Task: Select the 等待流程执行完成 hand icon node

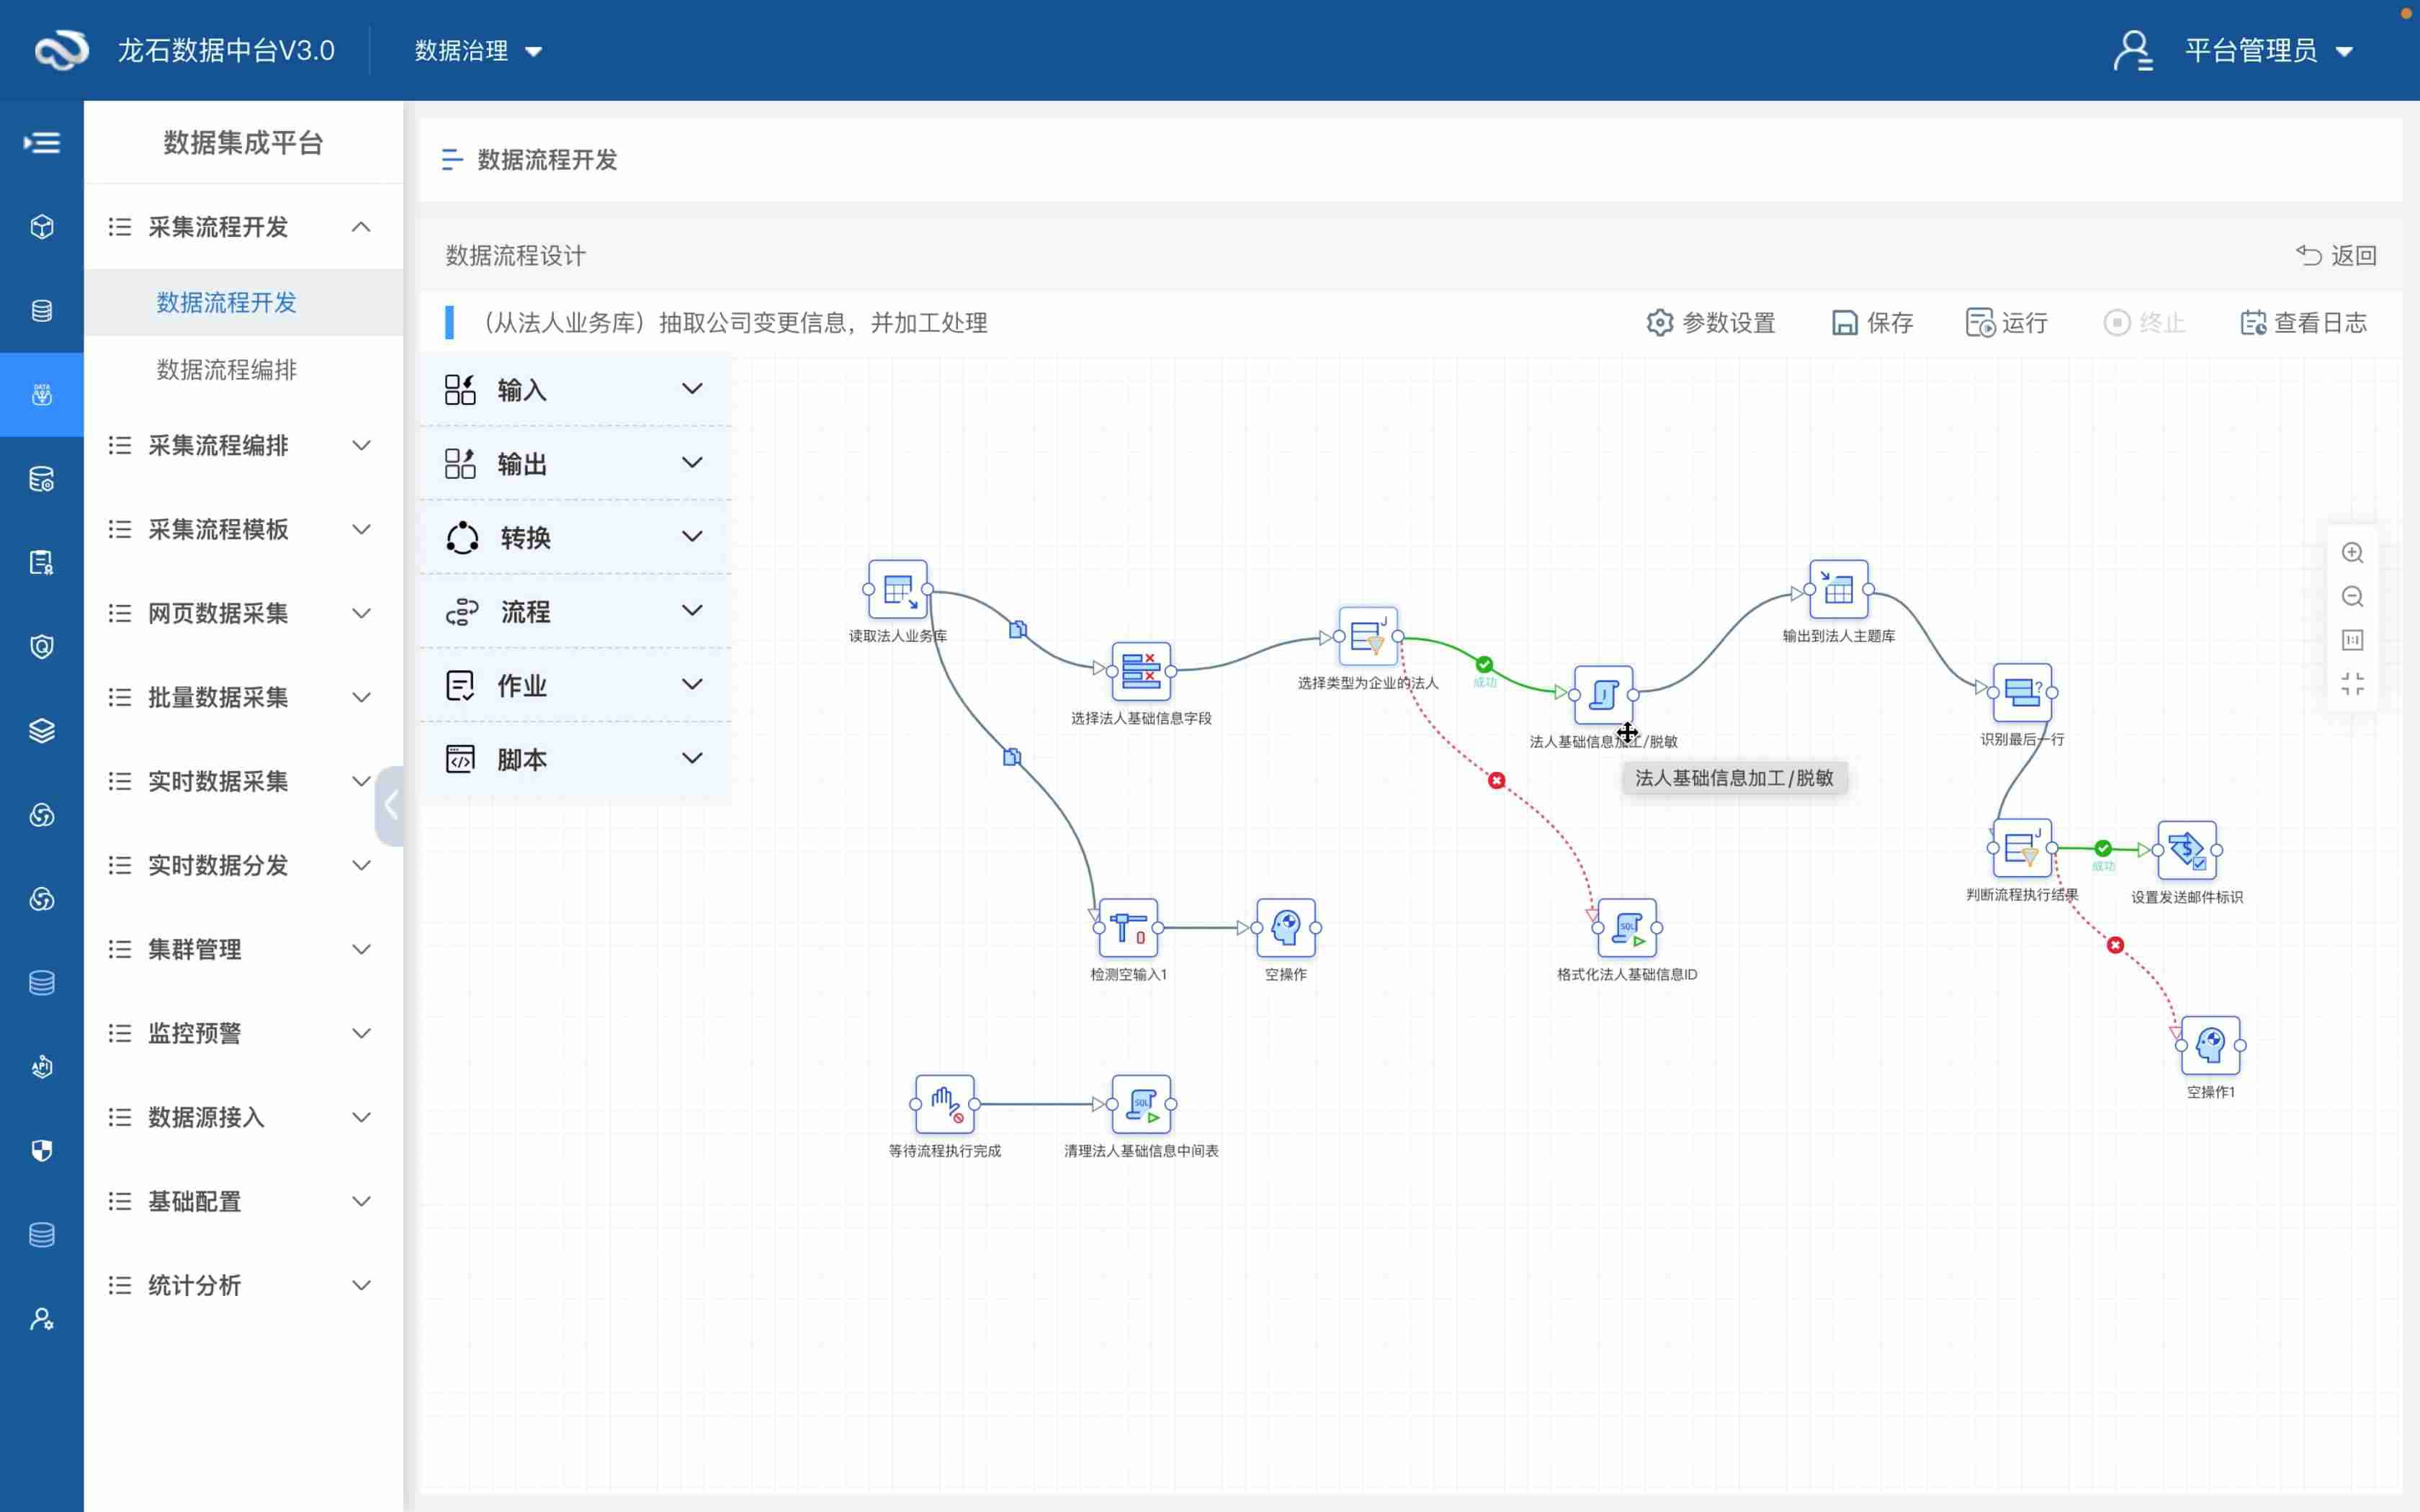Action: pyautogui.click(x=944, y=1104)
